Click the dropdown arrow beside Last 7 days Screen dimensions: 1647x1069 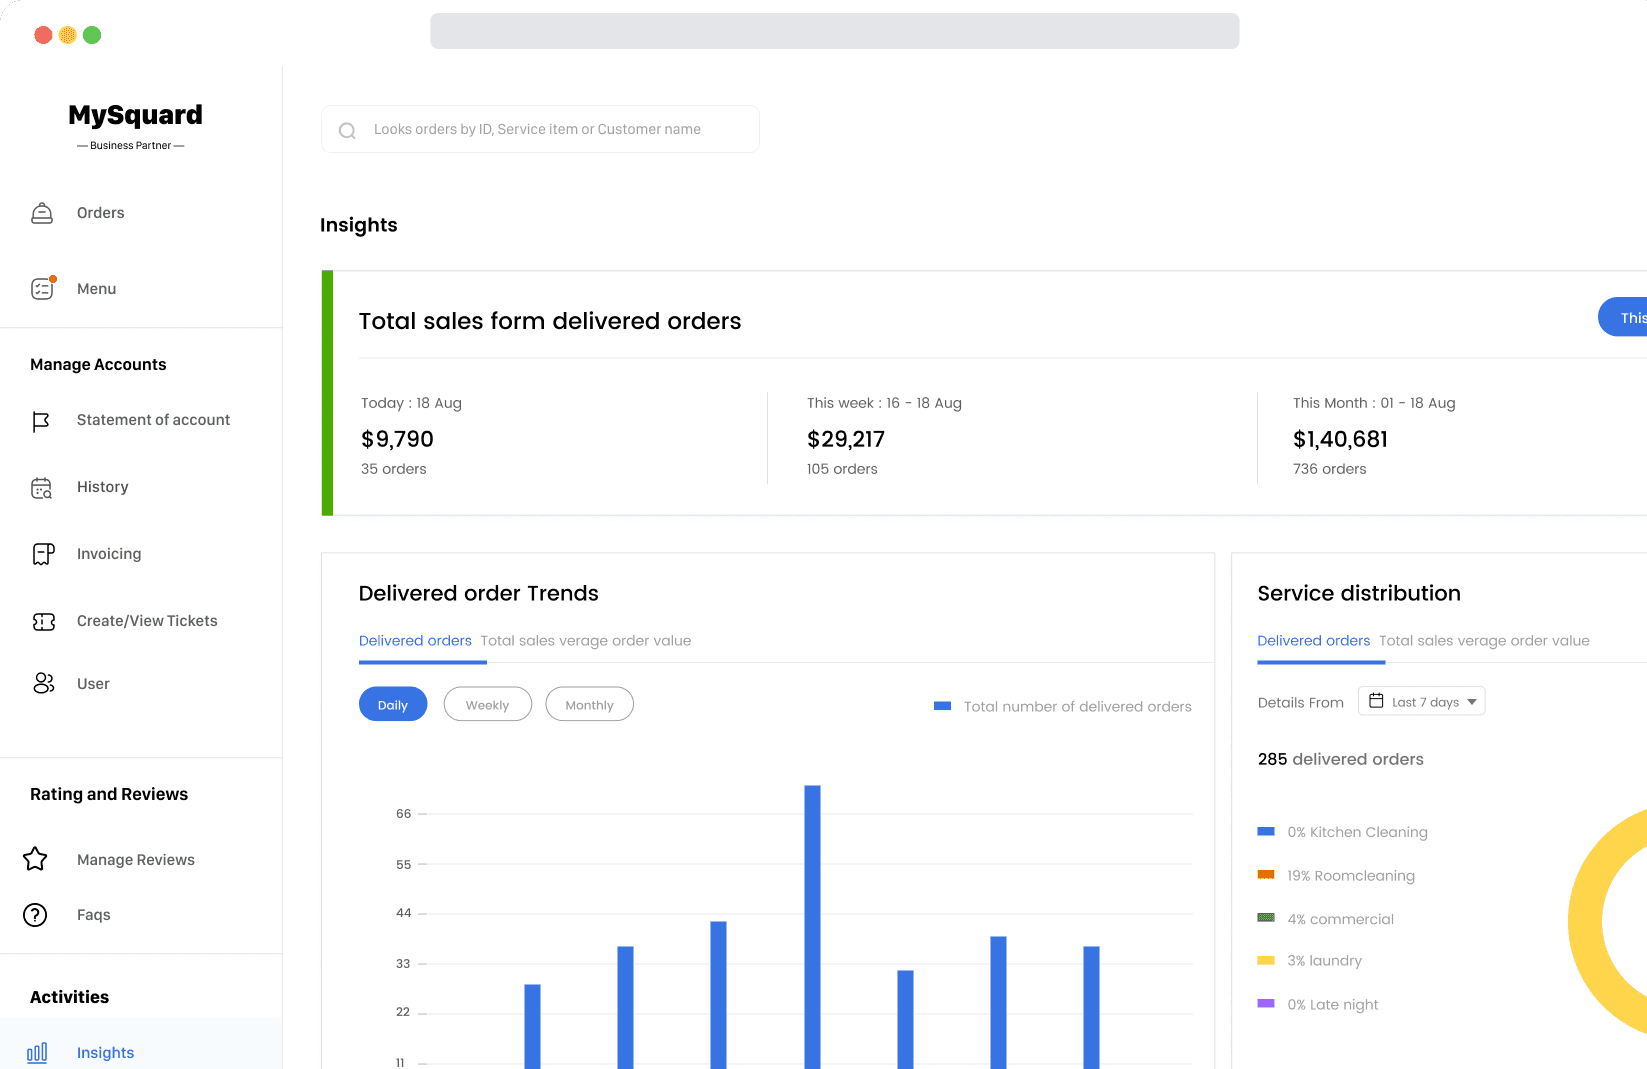pyautogui.click(x=1472, y=702)
